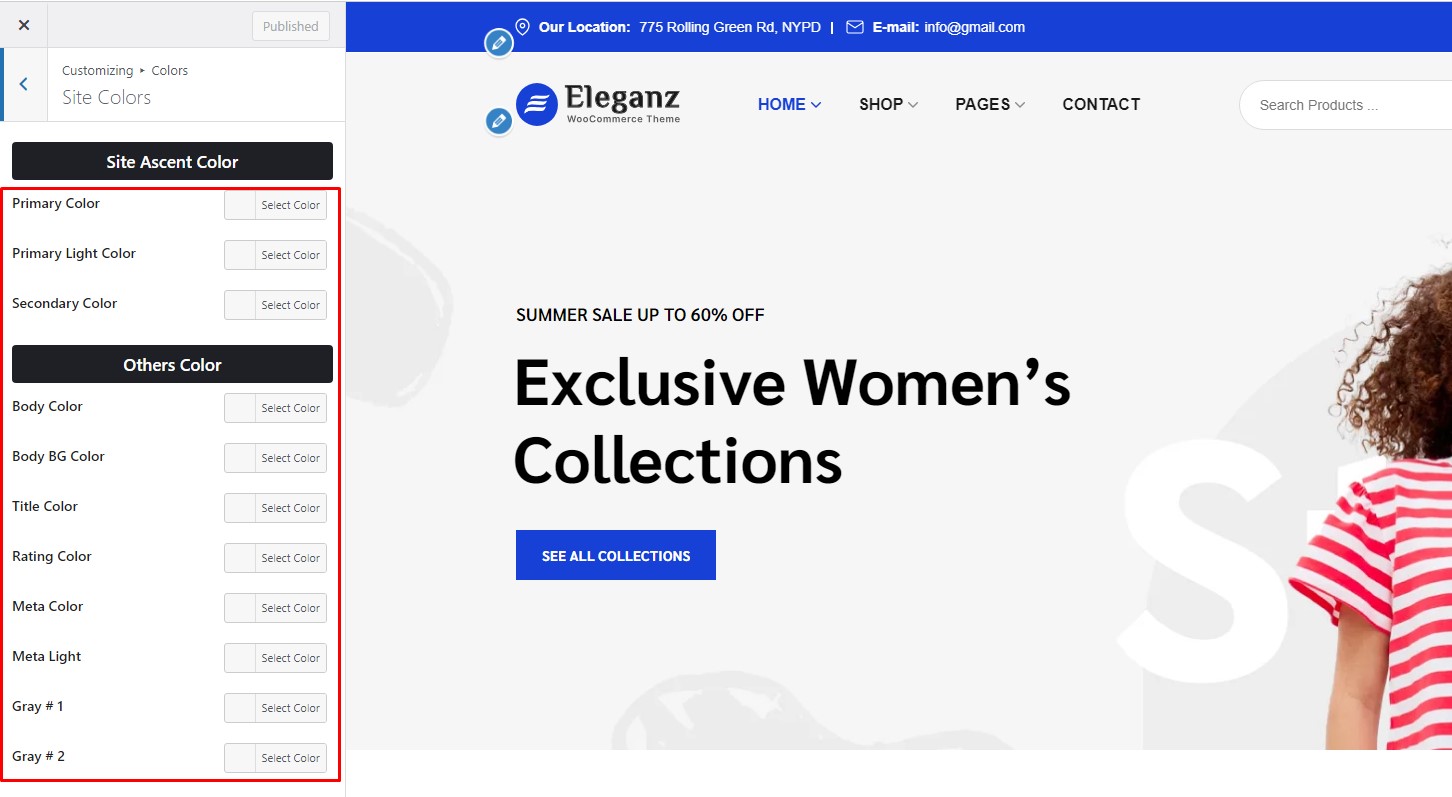Click the SUMMER SALE UP TO 60% OFF text
Image resolution: width=1452 pixels, height=797 pixels.
(640, 315)
